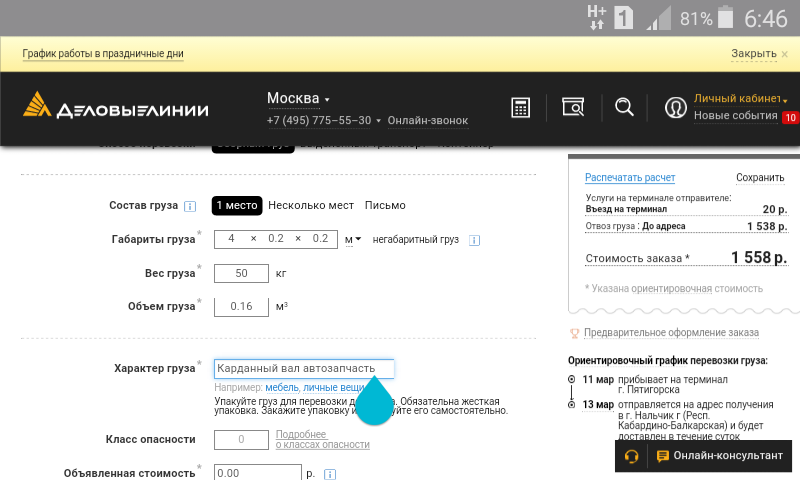Image resolution: width=800 pixels, height=480 pixels.
Task: Click the Вес груза weight field
Action: [241, 273]
